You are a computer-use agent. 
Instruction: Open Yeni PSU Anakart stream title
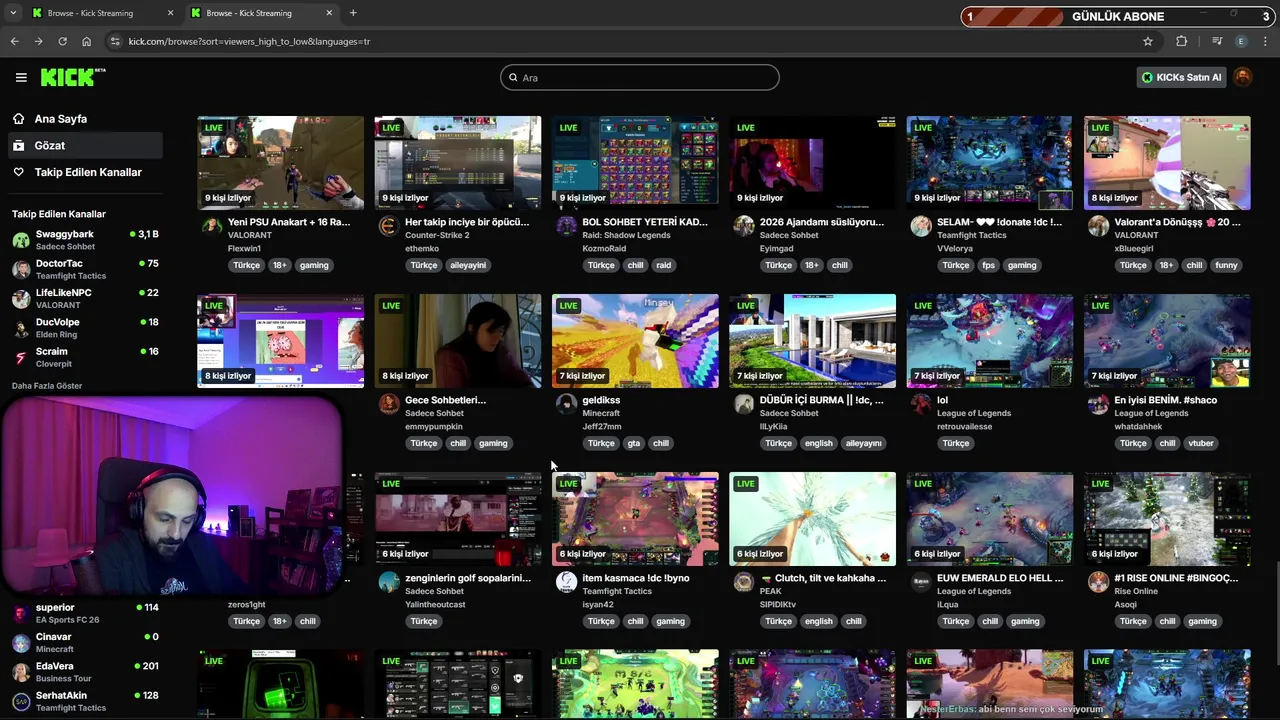(289, 222)
